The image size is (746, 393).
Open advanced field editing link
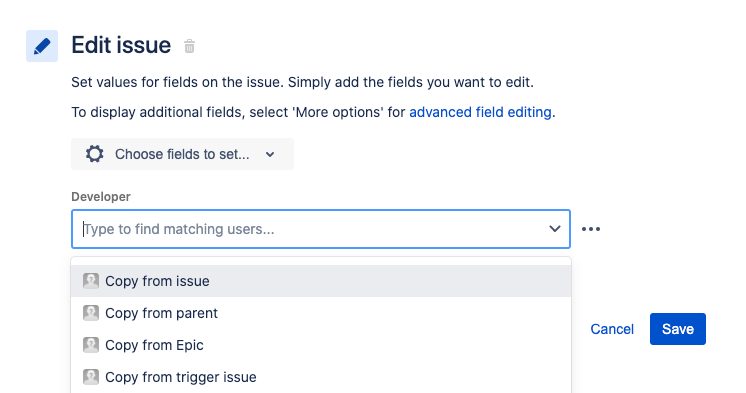(x=480, y=112)
